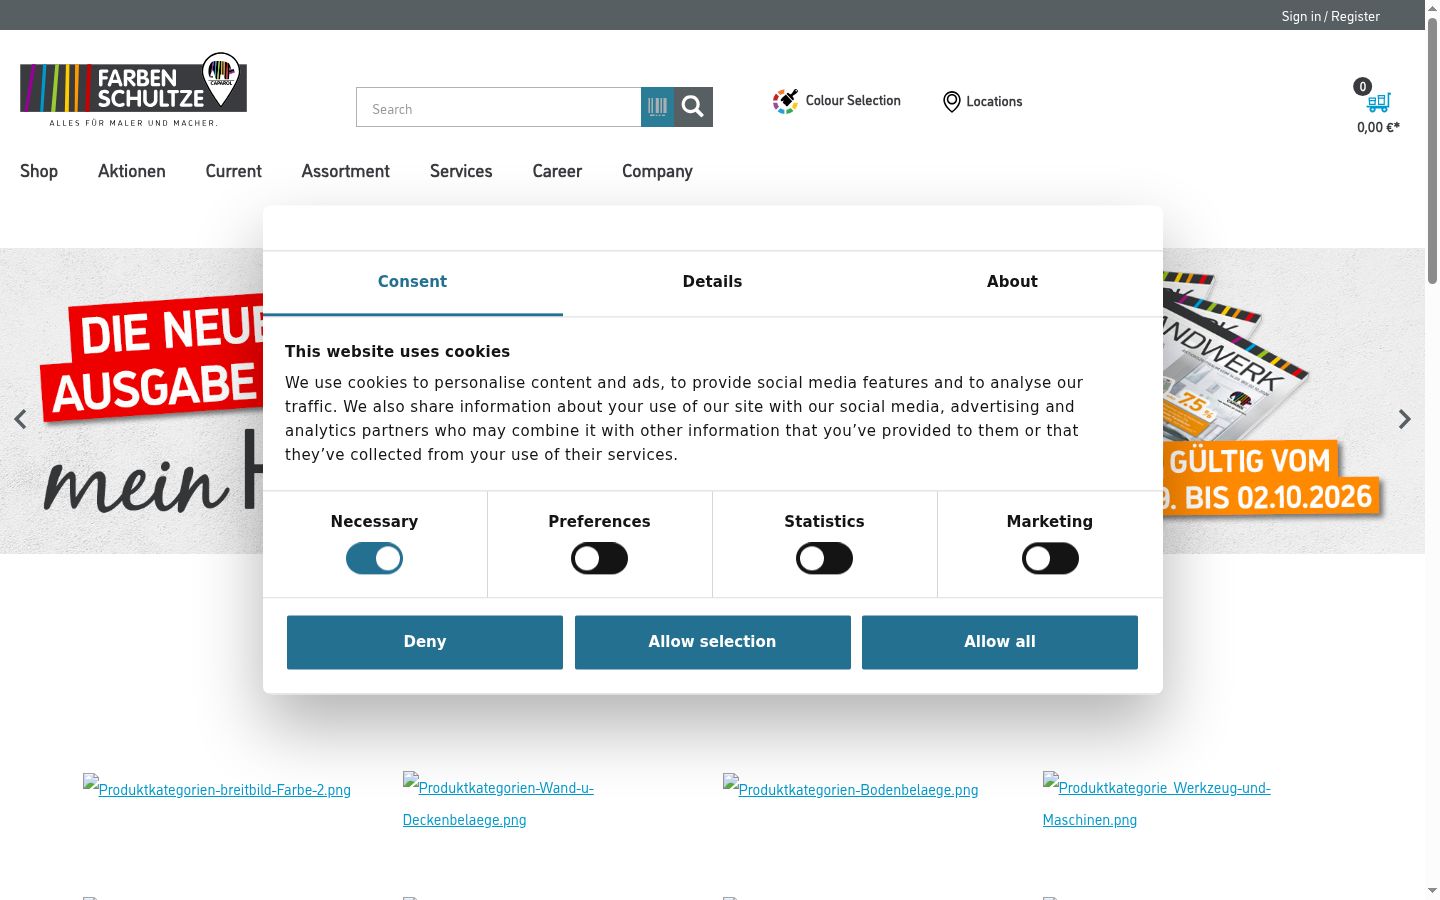Switch to the Consent tab
1440x900 pixels.
[412, 282]
